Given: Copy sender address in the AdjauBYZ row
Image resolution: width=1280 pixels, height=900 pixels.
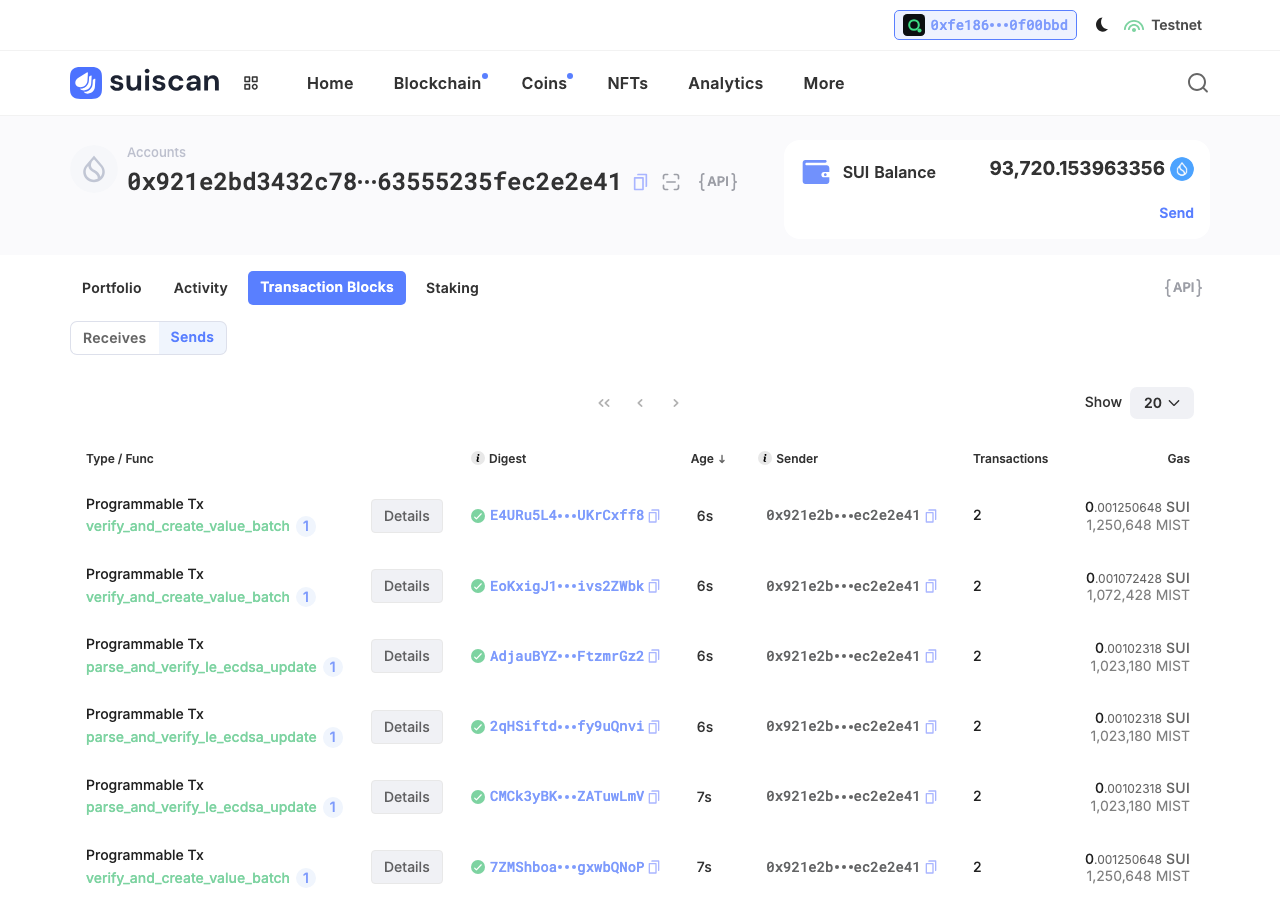Looking at the screenshot, I should pos(931,656).
